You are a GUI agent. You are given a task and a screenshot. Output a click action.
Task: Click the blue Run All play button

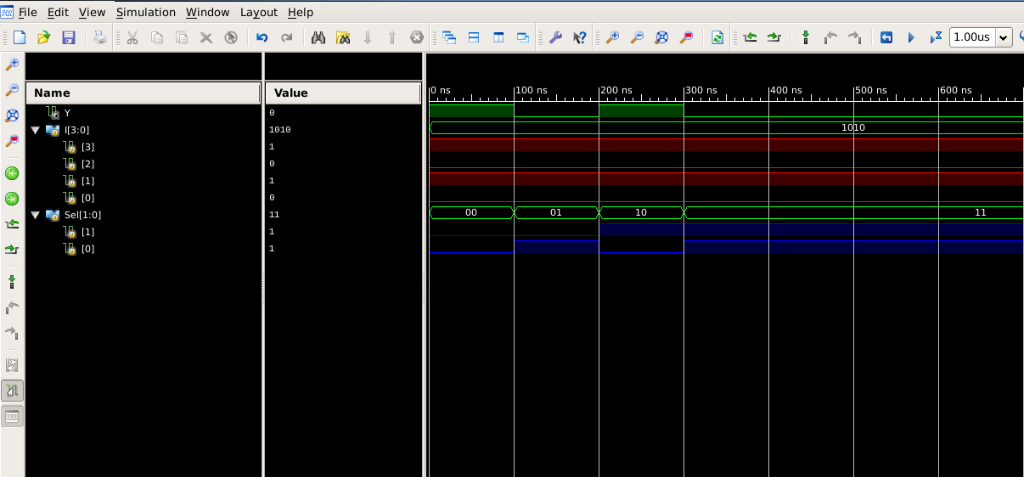(x=911, y=38)
